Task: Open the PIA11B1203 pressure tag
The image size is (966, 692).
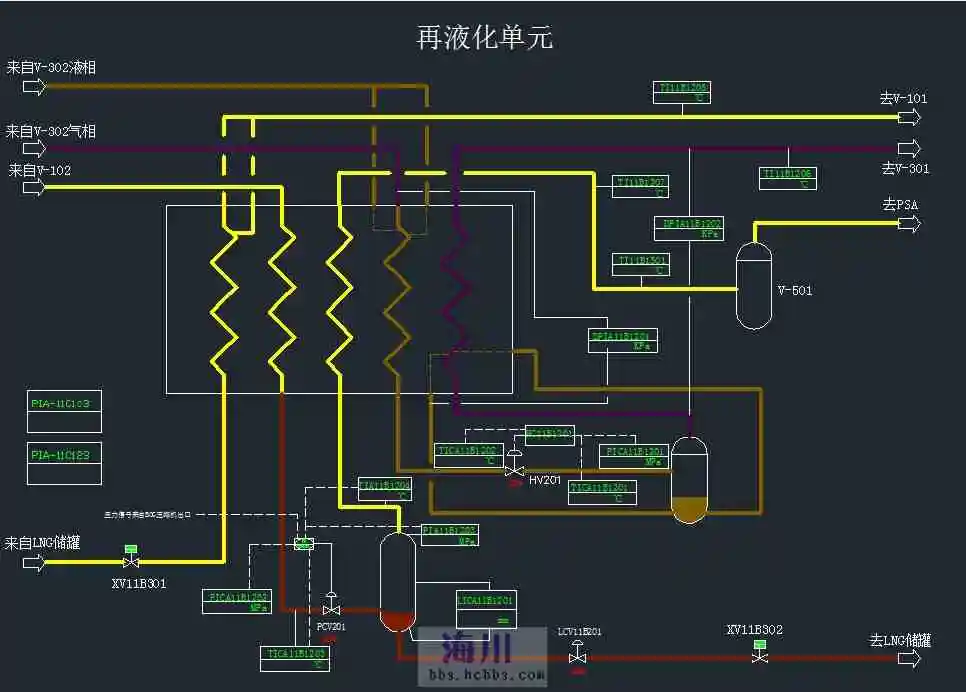Action: coord(450,535)
